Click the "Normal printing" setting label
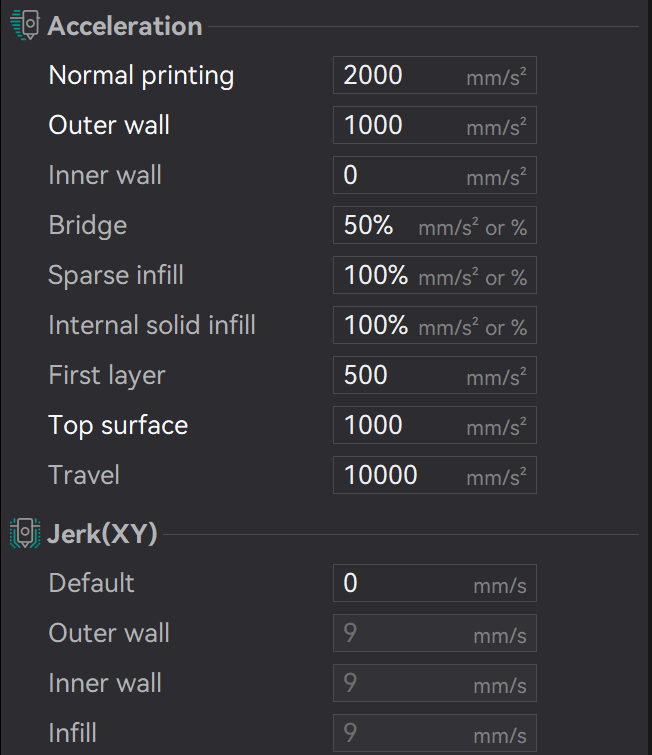This screenshot has height=755, width=652. (141, 75)
